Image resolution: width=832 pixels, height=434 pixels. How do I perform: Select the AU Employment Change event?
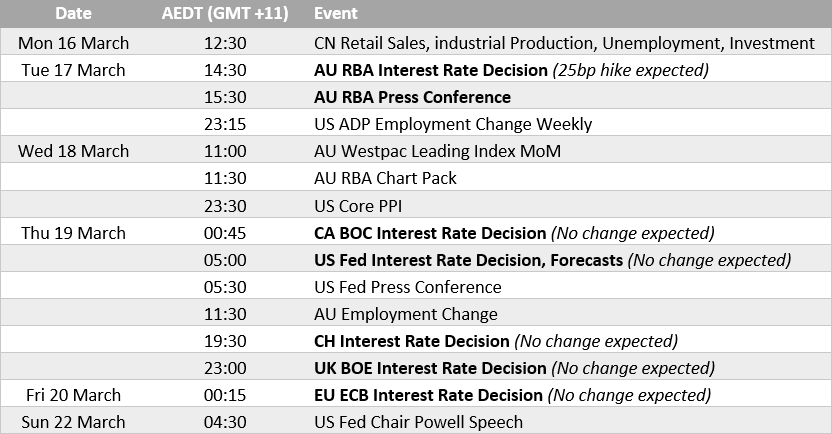(x=405, y=314)
